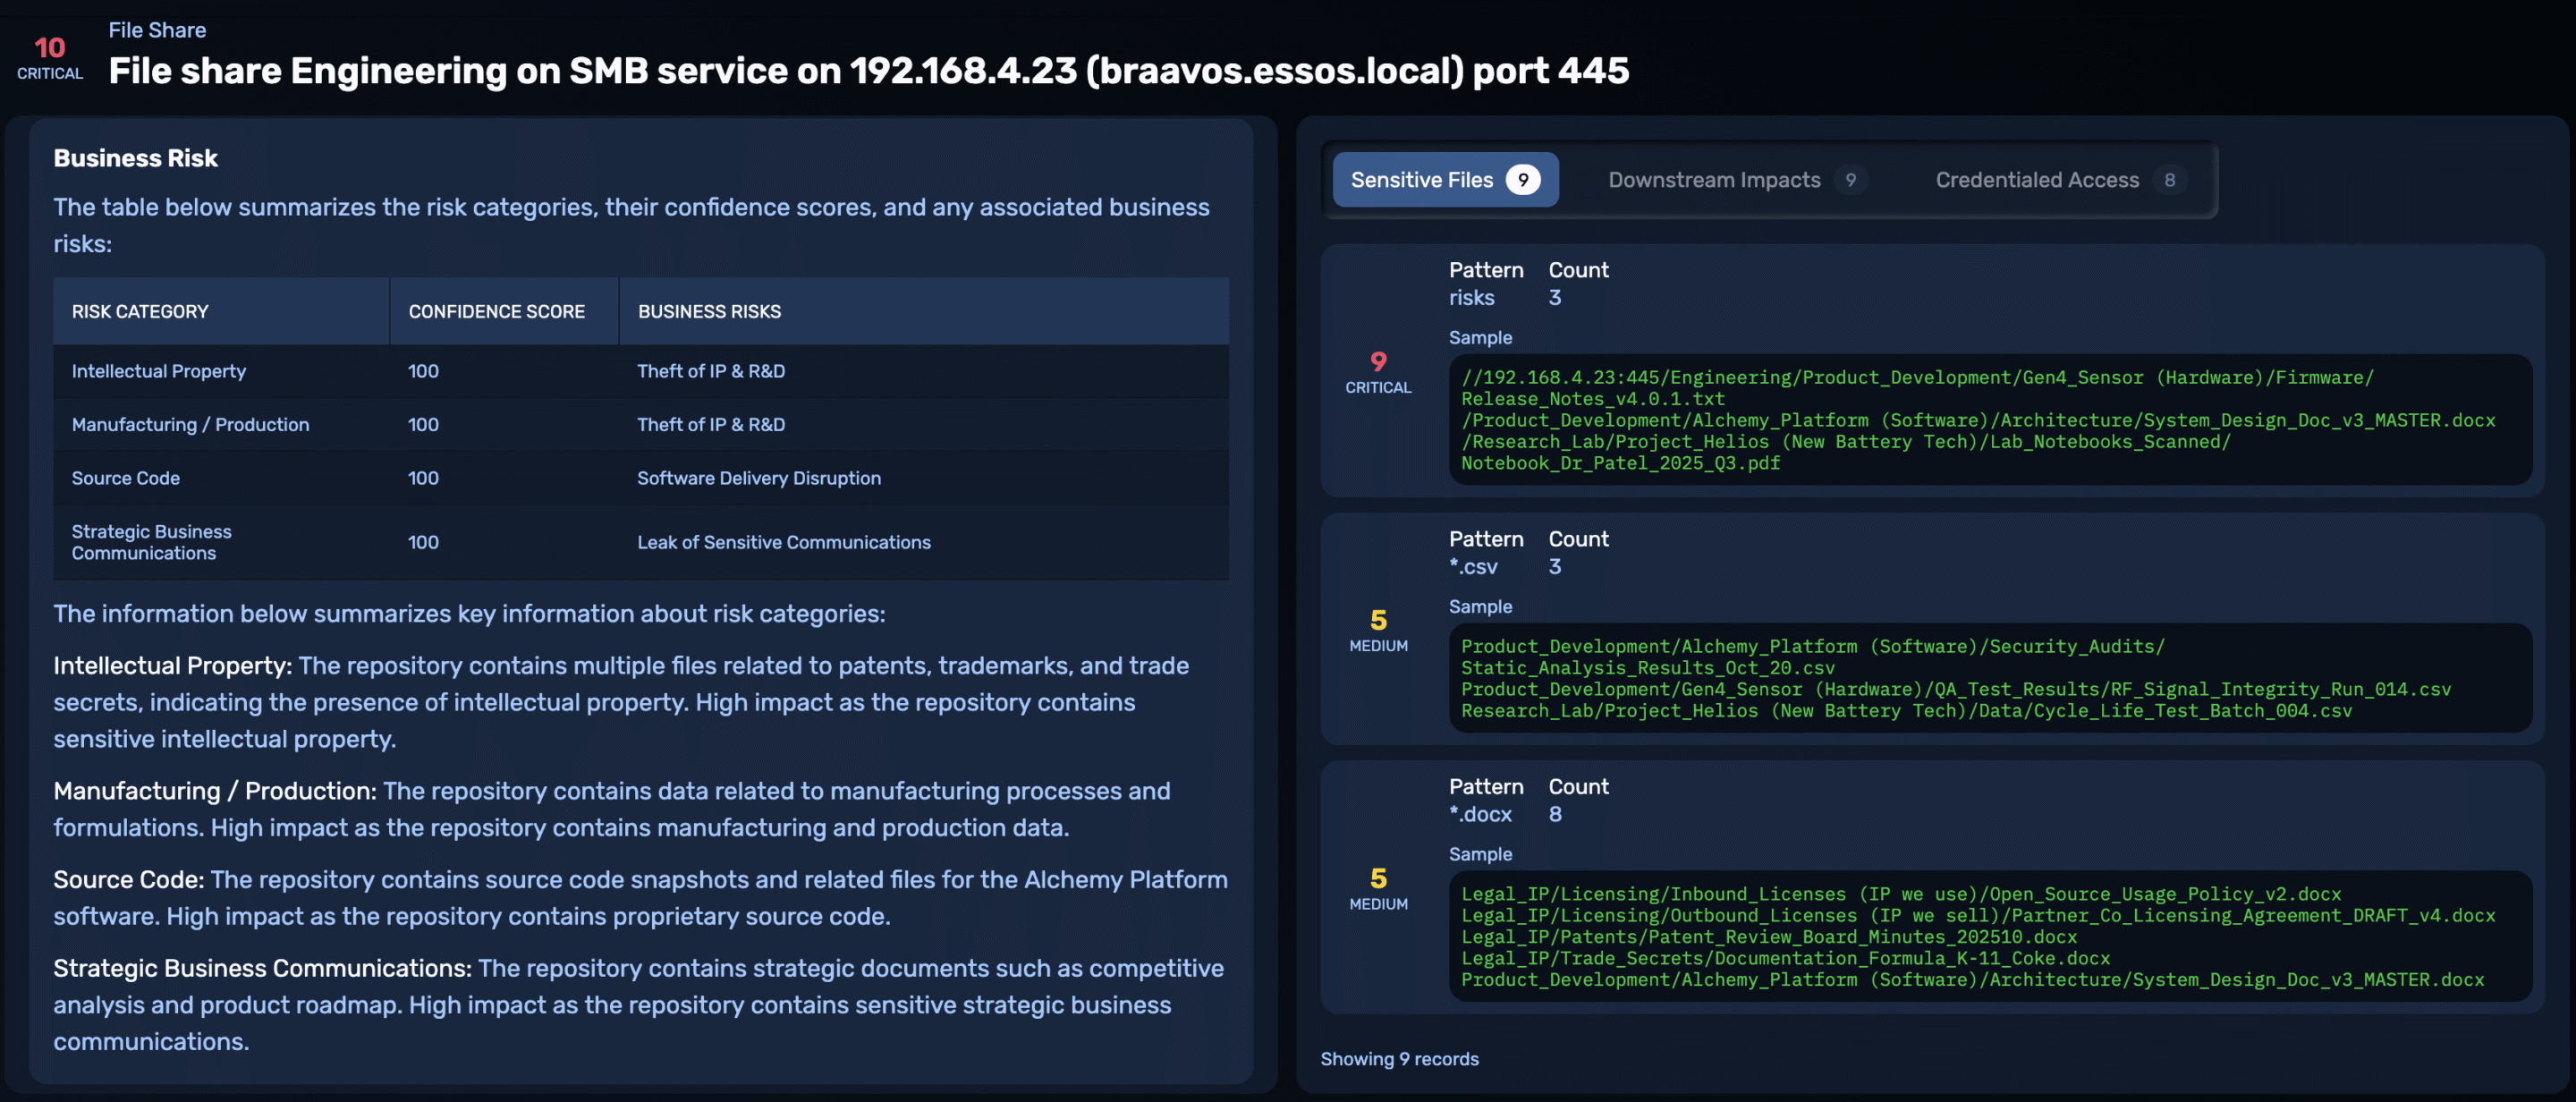The width and height of the screenshot is (2576, 1102).
Task: Click Patent_Review_Board_Minutes_202510.docx path
Action: pos(1768,937)
